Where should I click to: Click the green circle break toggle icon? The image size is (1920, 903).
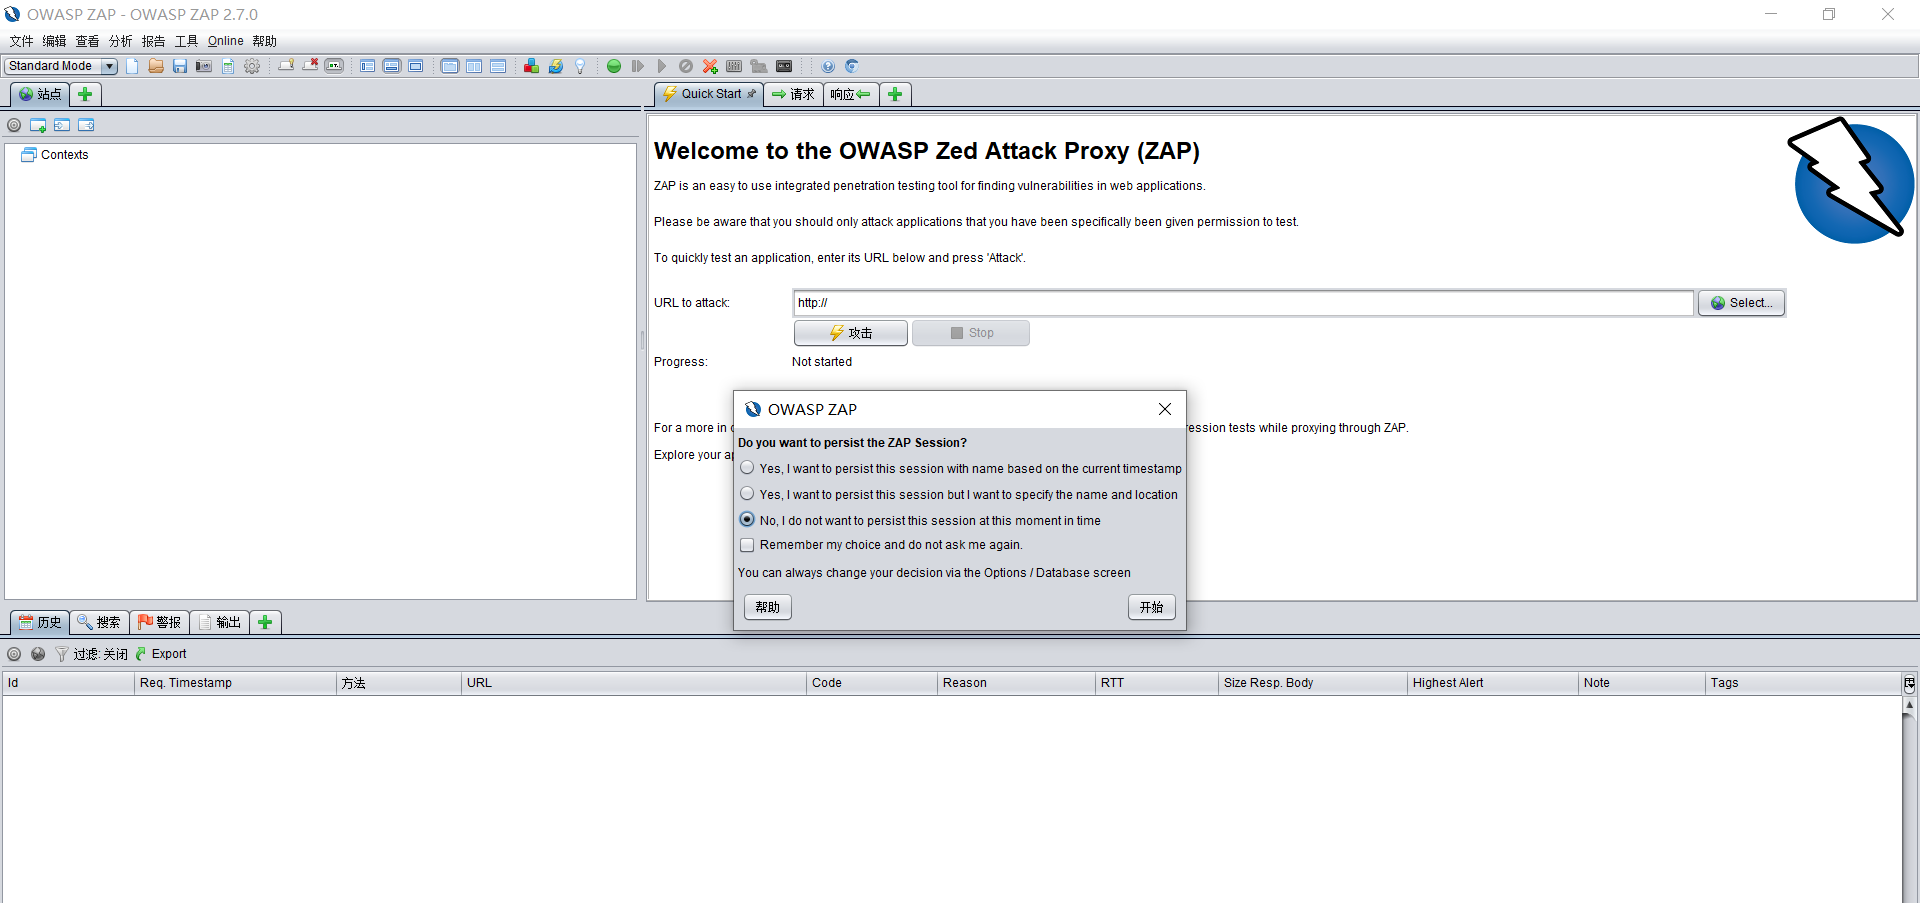(x=614, y=66)
